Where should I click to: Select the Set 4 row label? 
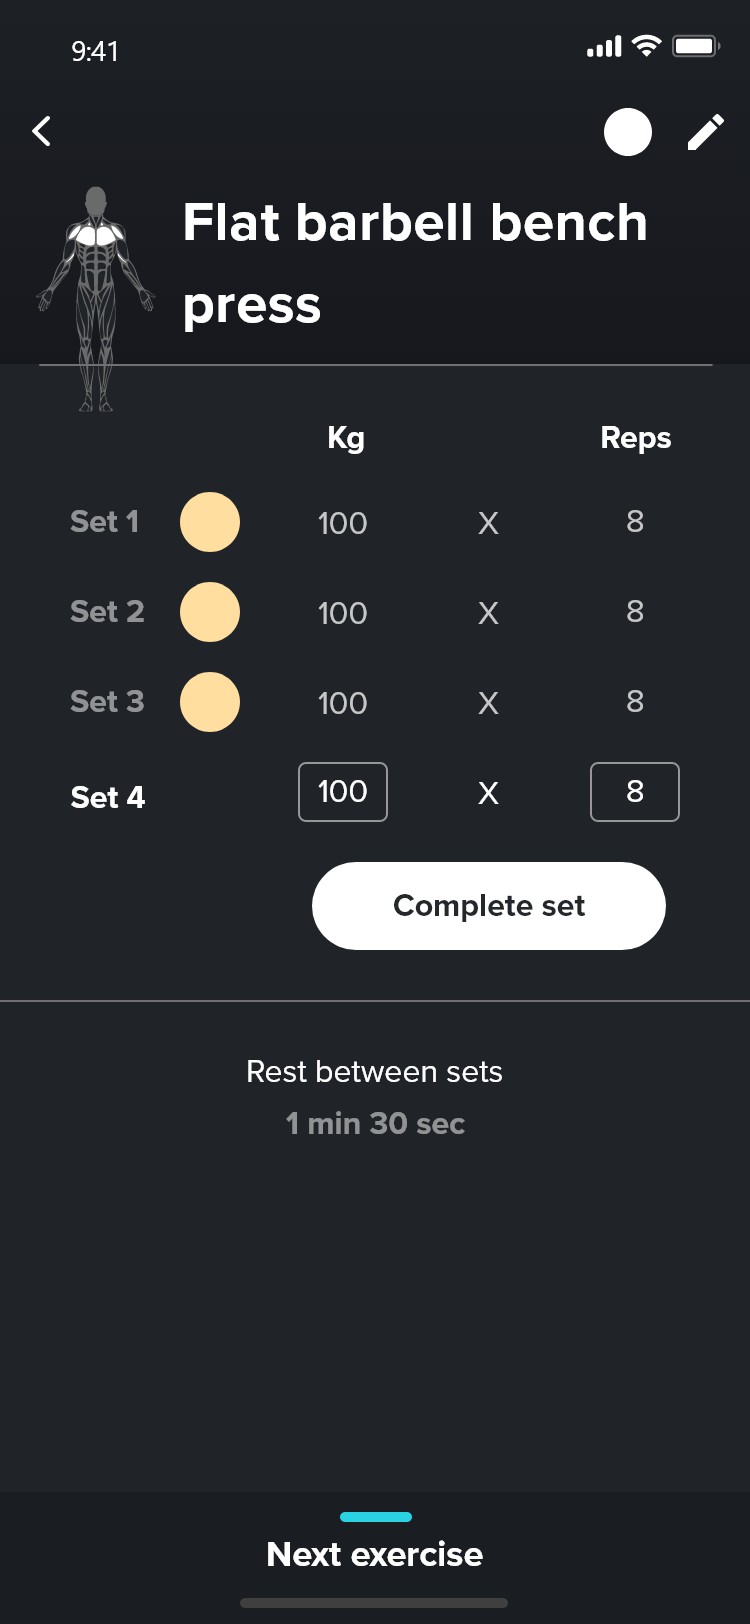pyautogui.click(x=108, y=797)
